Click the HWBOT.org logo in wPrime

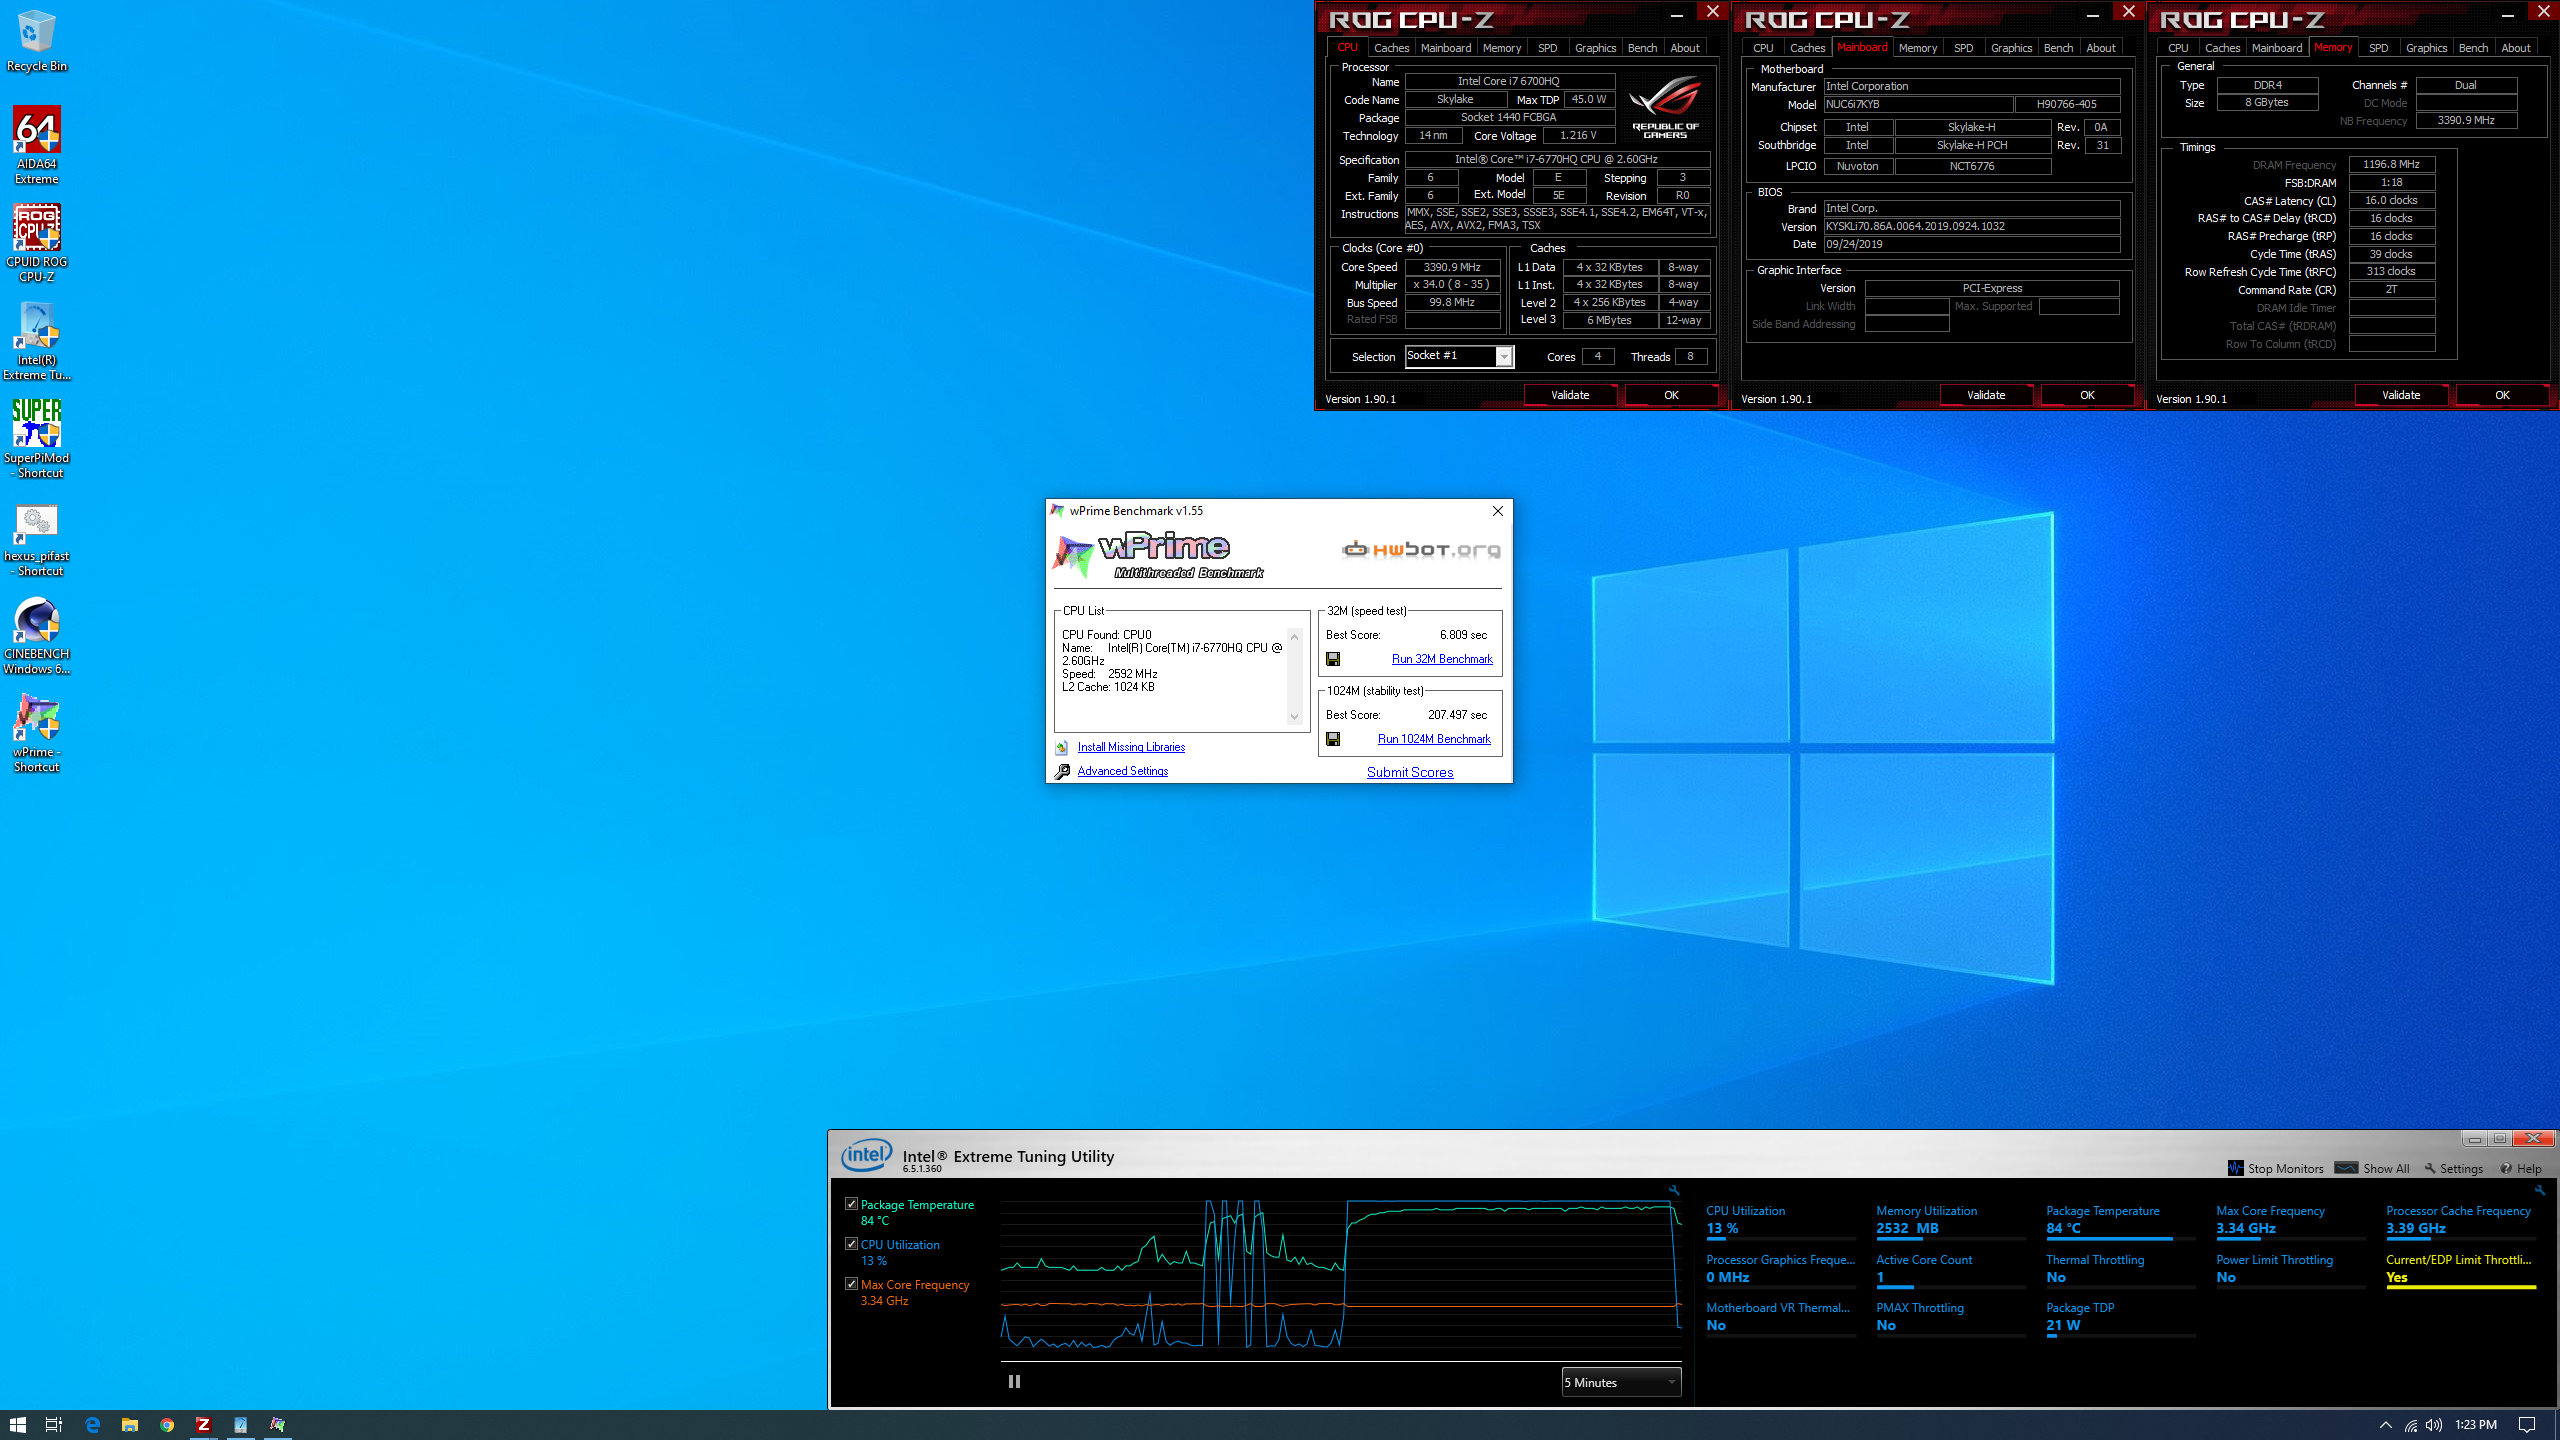(1421, 549)
